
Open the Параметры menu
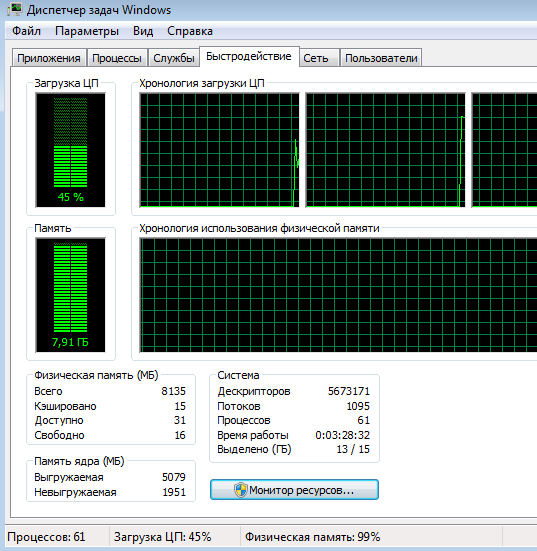coord(87,31)
